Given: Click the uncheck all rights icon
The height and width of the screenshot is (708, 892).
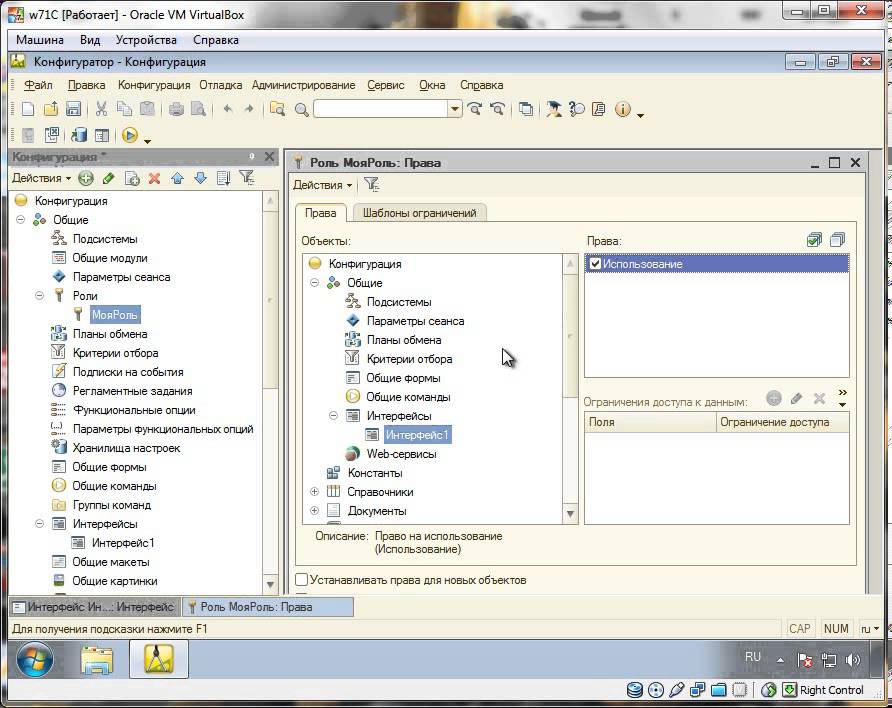Looking at the screenshot, I should pos(837,240).
